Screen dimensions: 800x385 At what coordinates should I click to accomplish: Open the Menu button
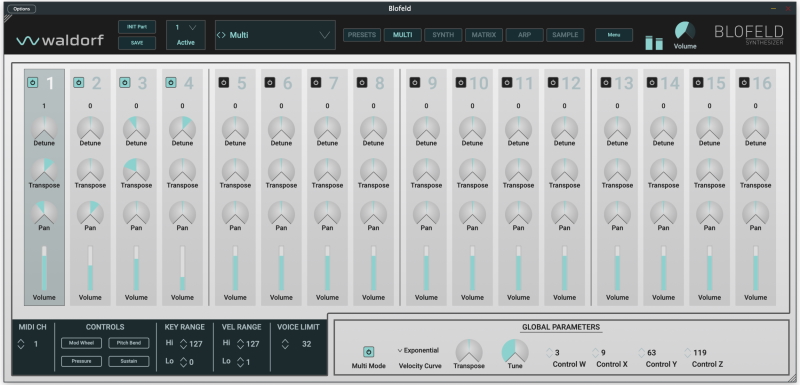pyautogui.click(x=614, y=35)
